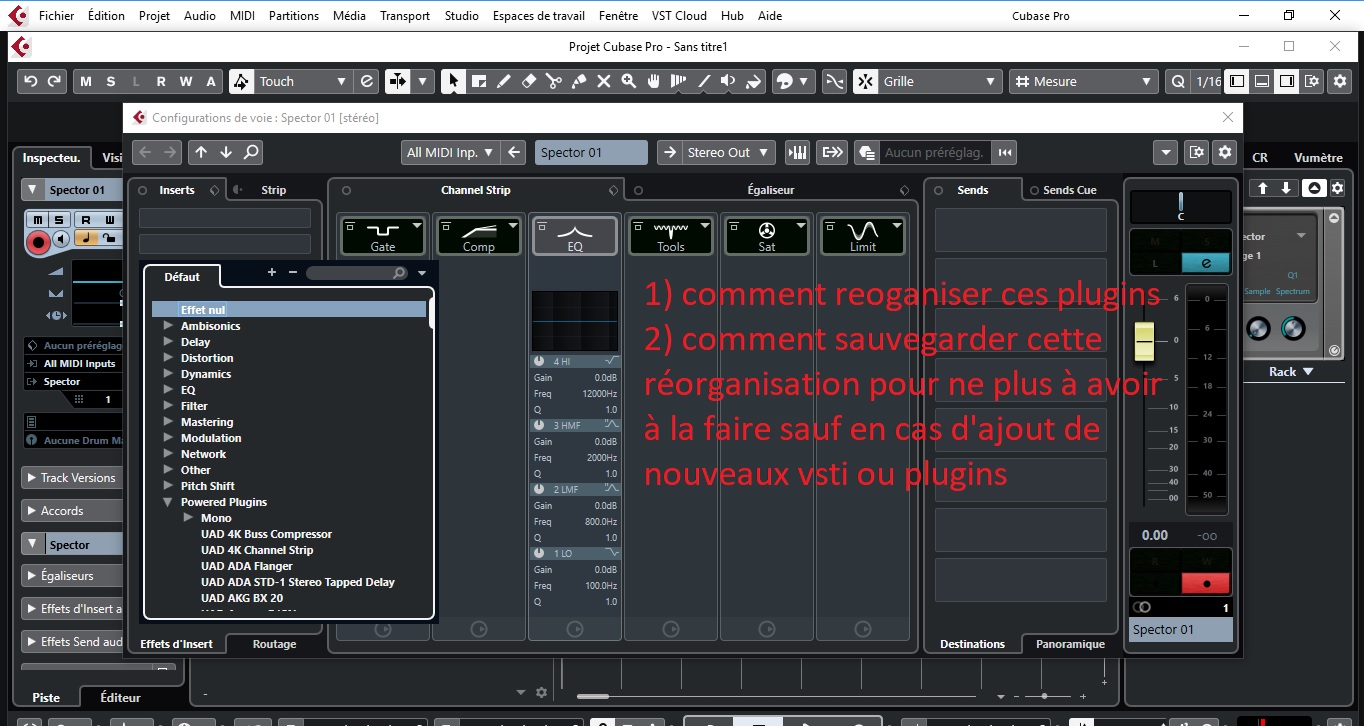Switch to the Sends Cue tab
Screen dimensions: 1364x726
coord(1069,189)
